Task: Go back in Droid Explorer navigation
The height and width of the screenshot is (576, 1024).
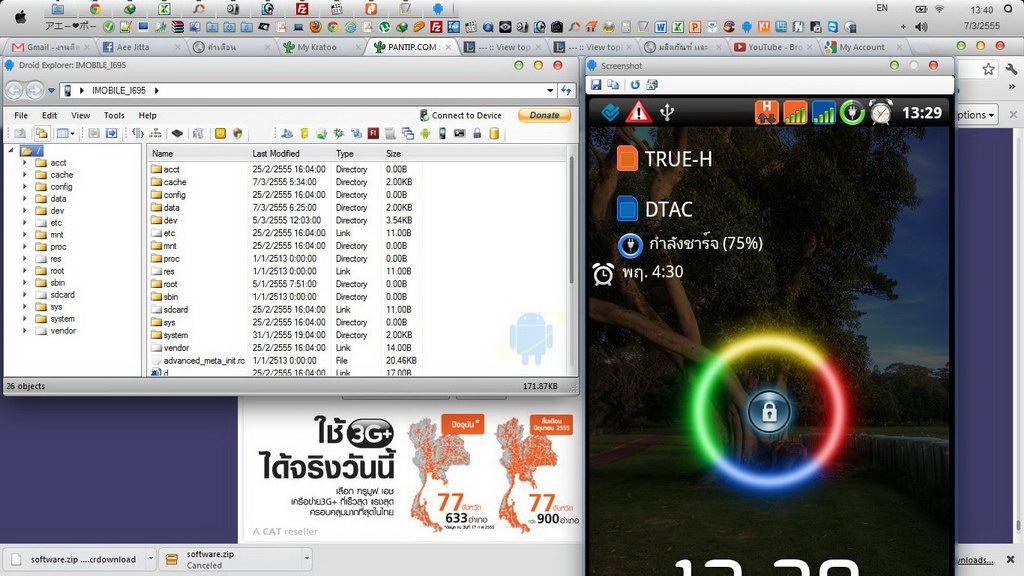Action: click(14, 90)
